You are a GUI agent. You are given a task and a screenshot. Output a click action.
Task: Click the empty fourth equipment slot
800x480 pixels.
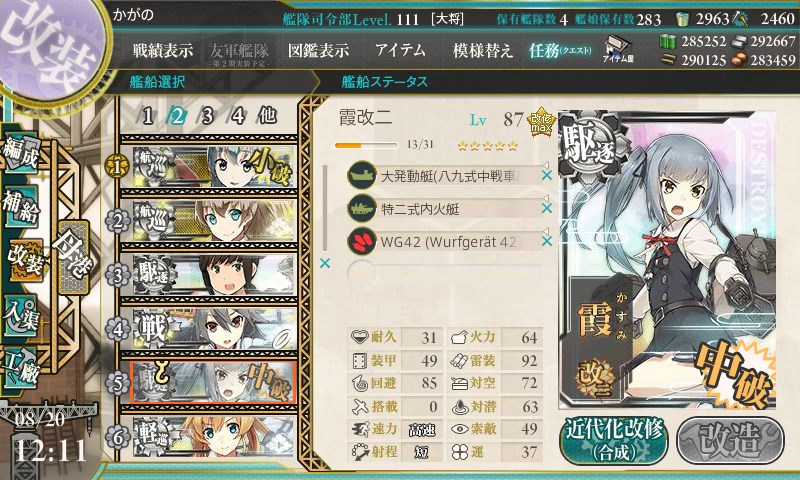tap(444, 274)
